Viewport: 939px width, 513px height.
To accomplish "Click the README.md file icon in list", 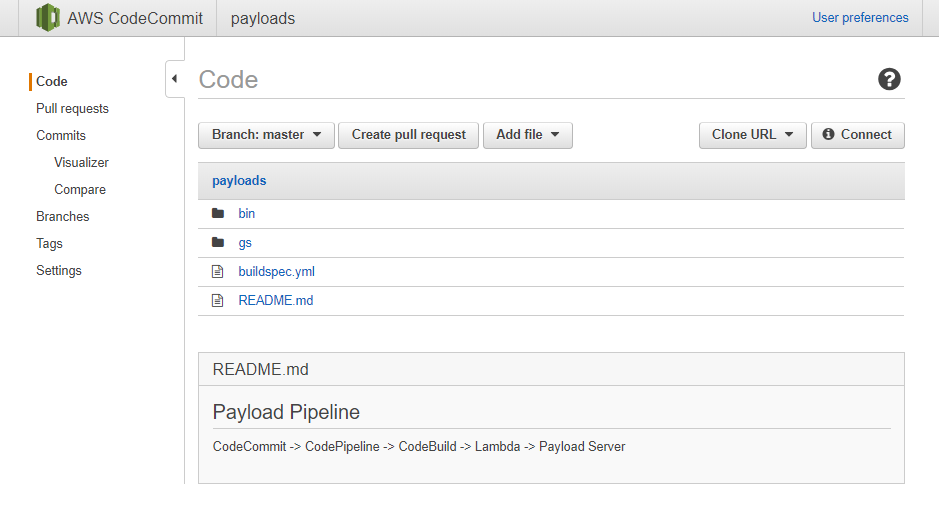I will tap(217, 300).
